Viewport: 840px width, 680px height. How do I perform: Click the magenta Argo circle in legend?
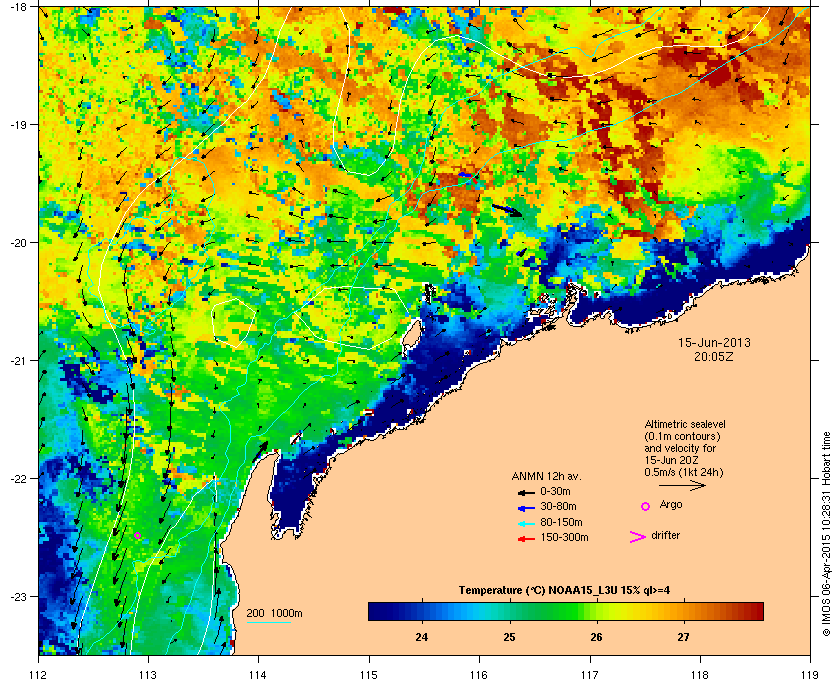point(646,506)
